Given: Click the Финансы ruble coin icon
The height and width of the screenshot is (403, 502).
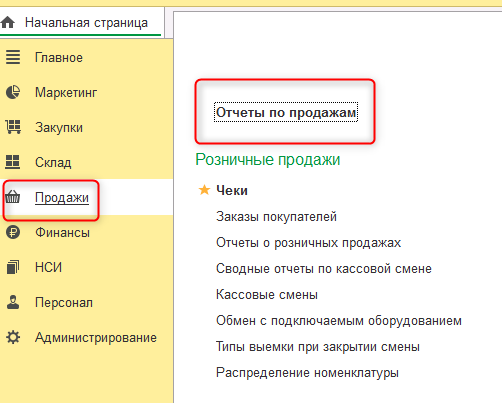Looking at the screenshot, I should (13, 232).
